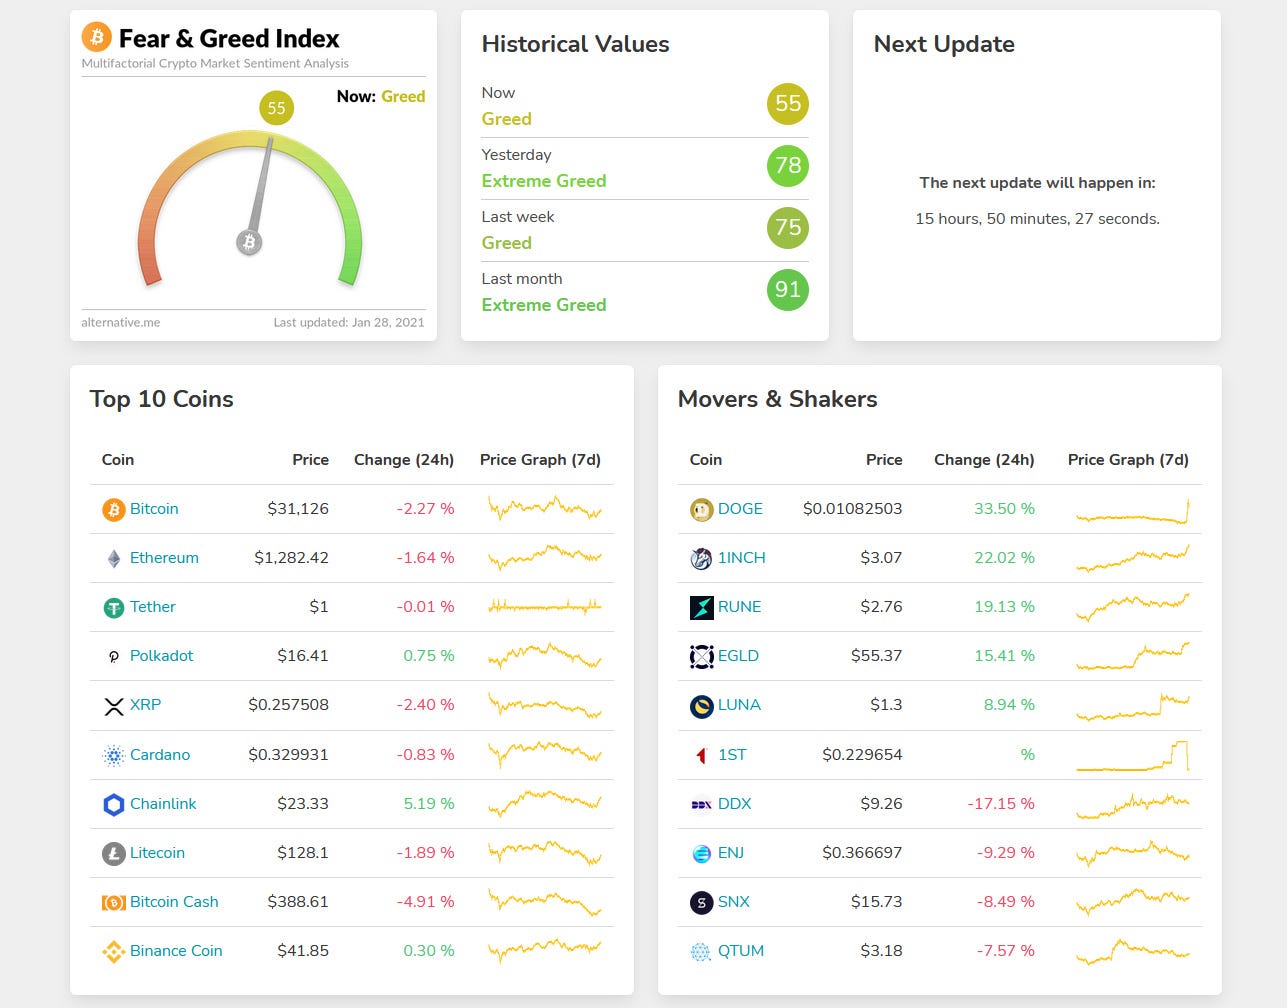Screen dimensions: 1287x1008
Task: Click the DDX icon
Action: coord(702,804)
